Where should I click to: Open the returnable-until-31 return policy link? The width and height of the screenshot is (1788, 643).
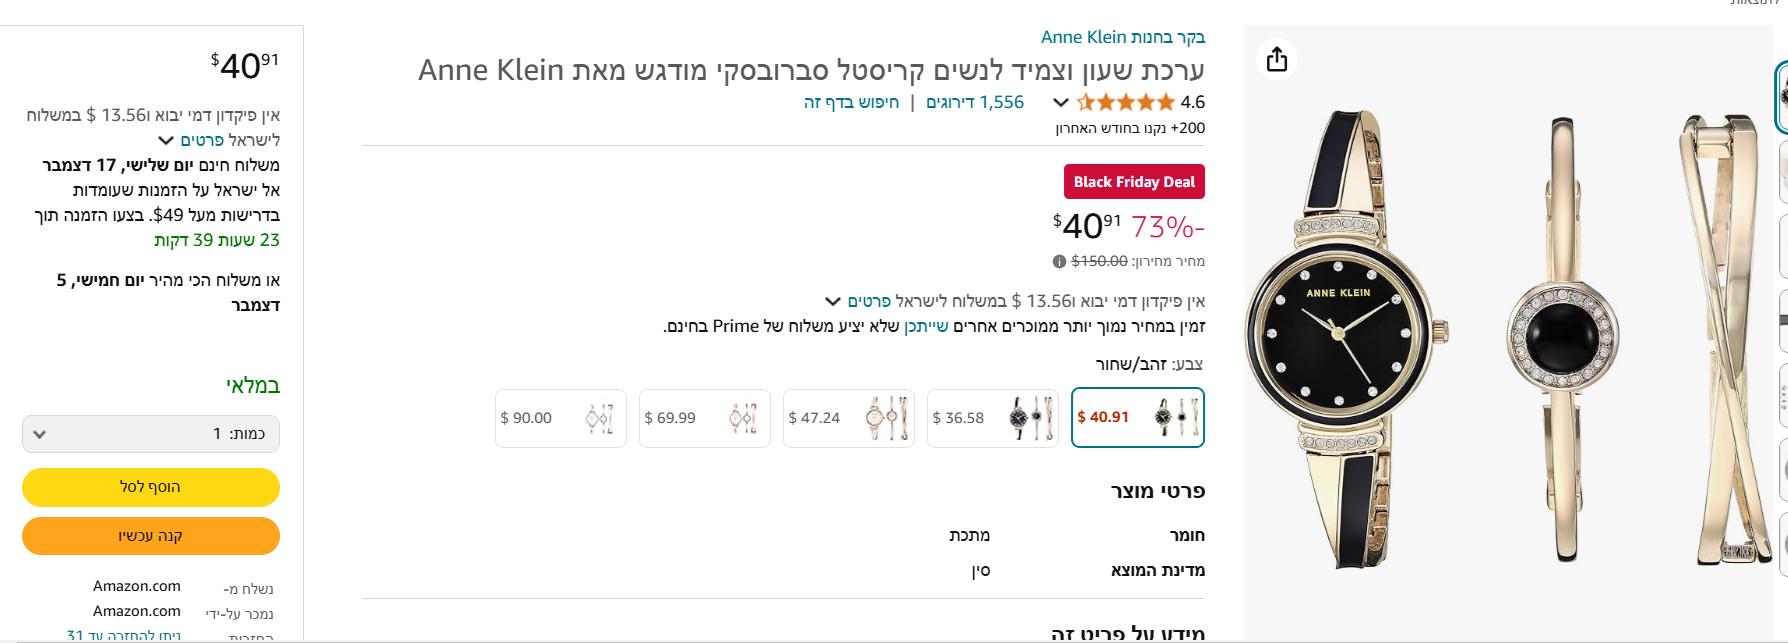pos(124,635)
